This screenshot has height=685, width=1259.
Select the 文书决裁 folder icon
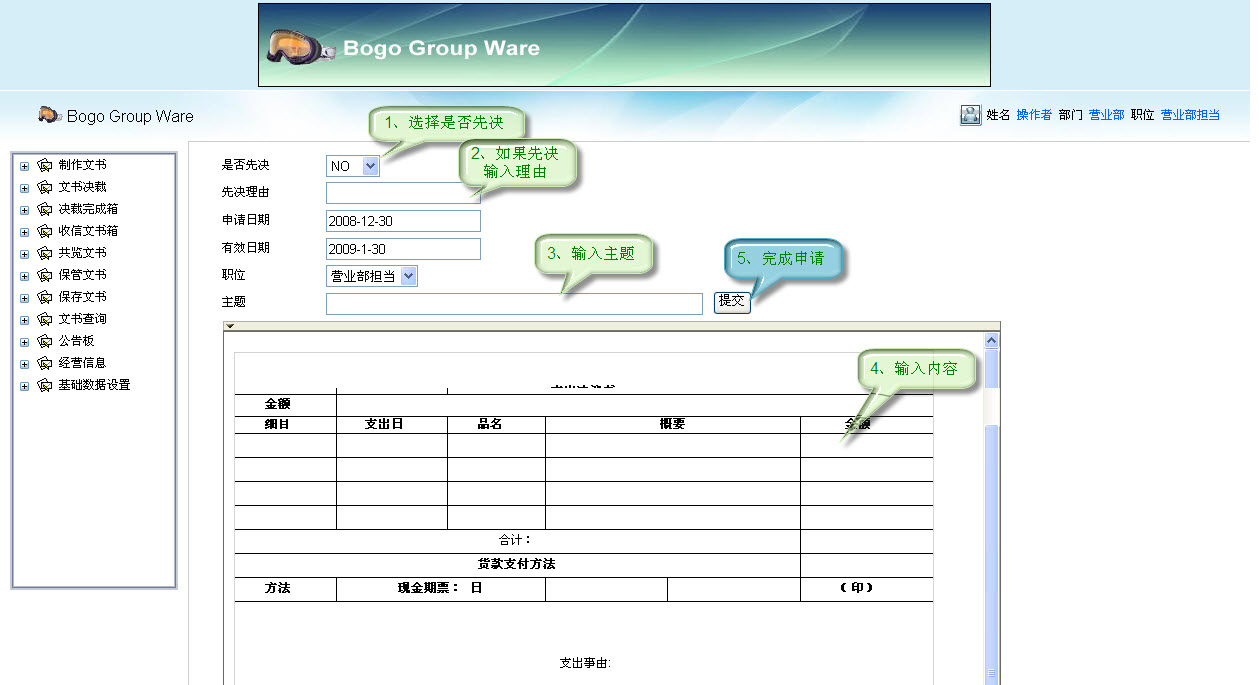click(45, 187)
